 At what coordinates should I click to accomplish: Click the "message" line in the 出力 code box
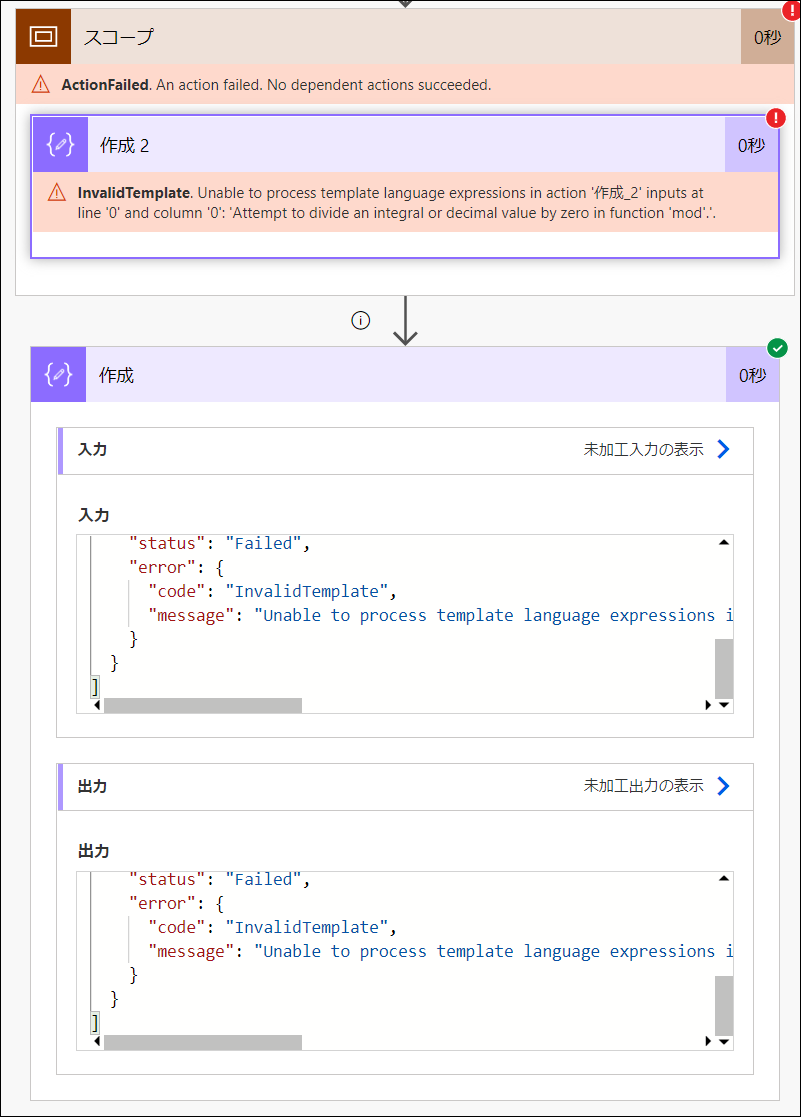click(x=440, y=952)
